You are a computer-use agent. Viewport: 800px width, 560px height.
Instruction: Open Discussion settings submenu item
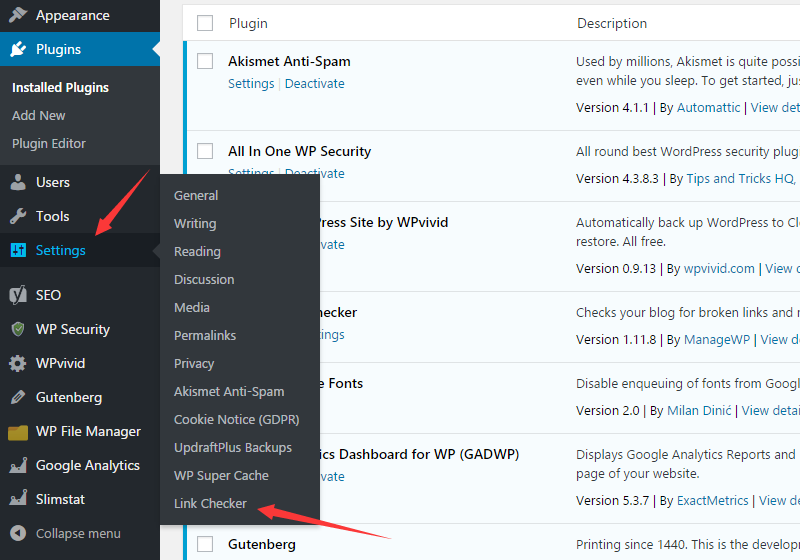(204, 279)
